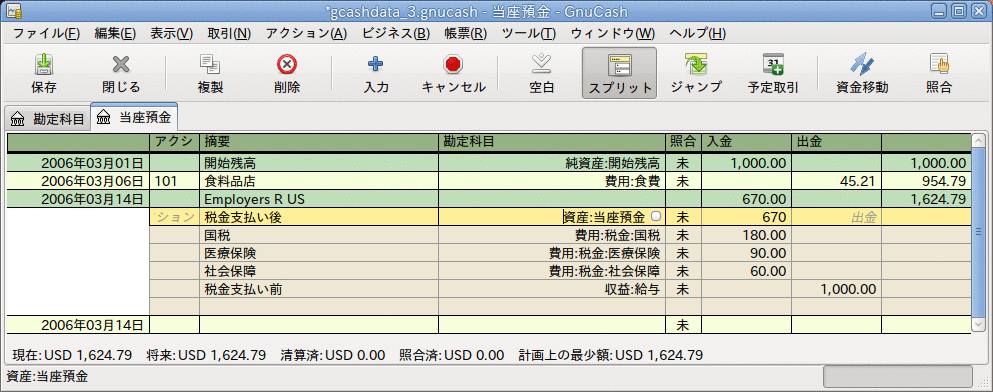Click the 摘要 column header

pyautogui.click(x=319, y=142)
